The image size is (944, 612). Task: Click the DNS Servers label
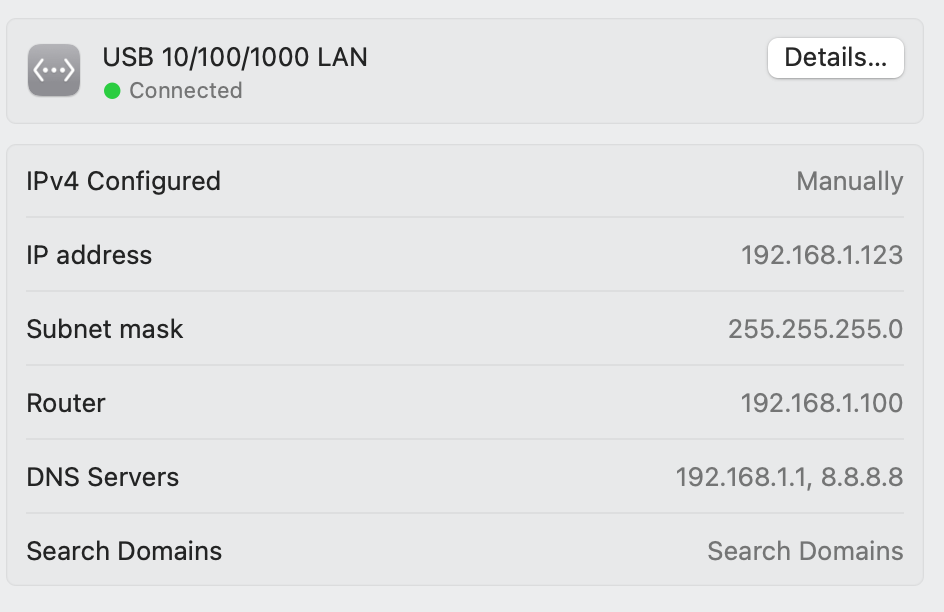[x=103, y=477]
